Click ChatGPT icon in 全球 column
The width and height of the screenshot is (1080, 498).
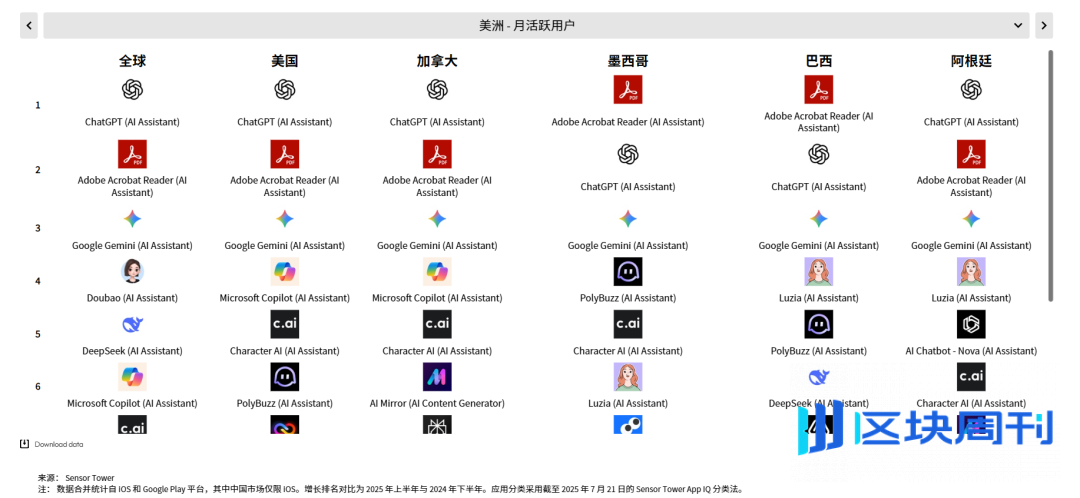coord(132,90)
